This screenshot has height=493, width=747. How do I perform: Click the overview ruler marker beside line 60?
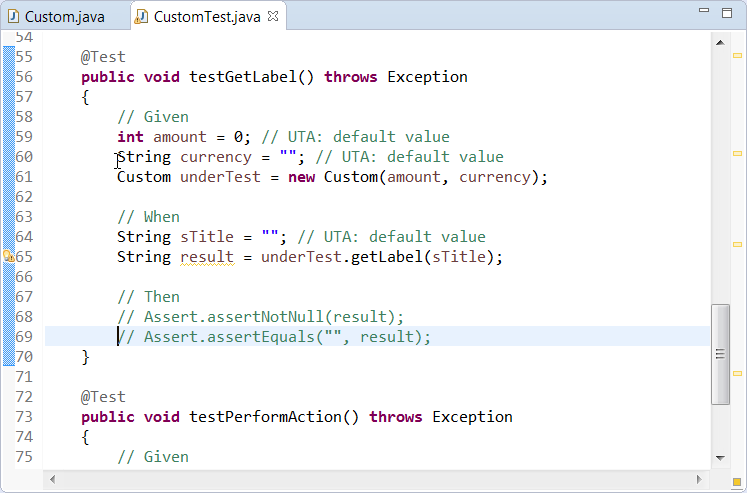coord(737,153)
